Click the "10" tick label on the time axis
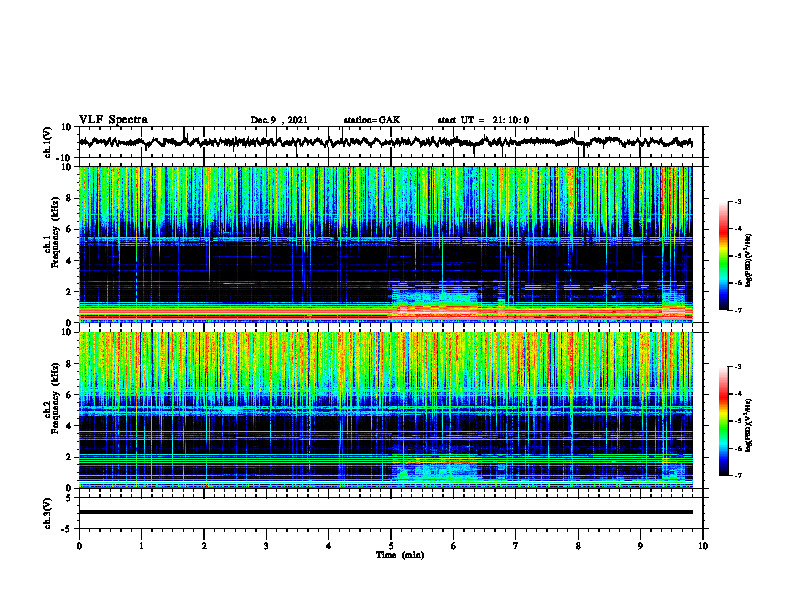The image size is (792, 612). pyautogui.click(x=703, y=546)
